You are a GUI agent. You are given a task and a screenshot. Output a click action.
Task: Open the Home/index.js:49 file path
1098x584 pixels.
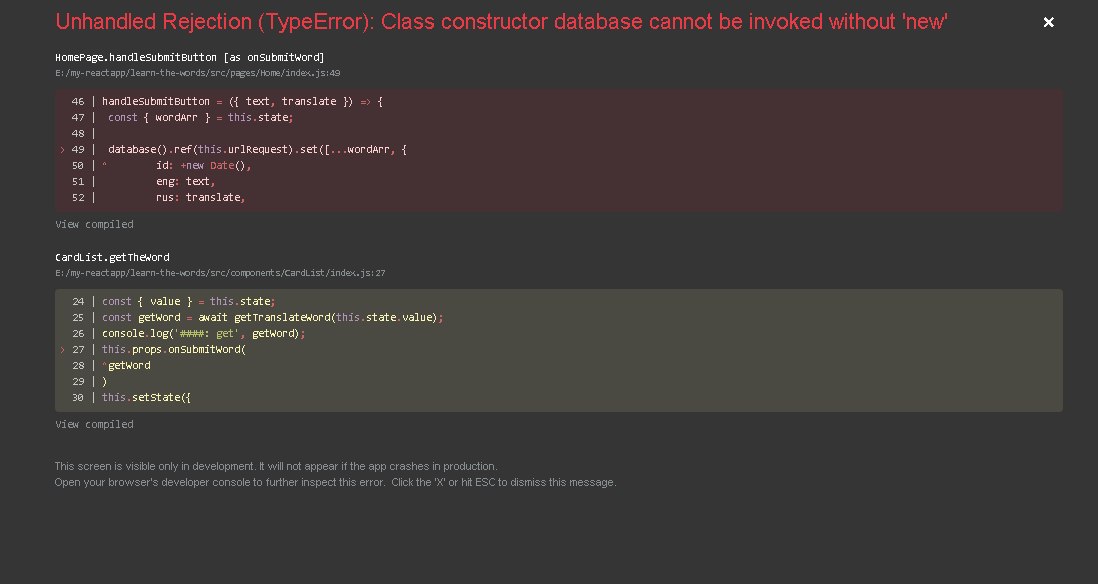click(x=198, y=72)
